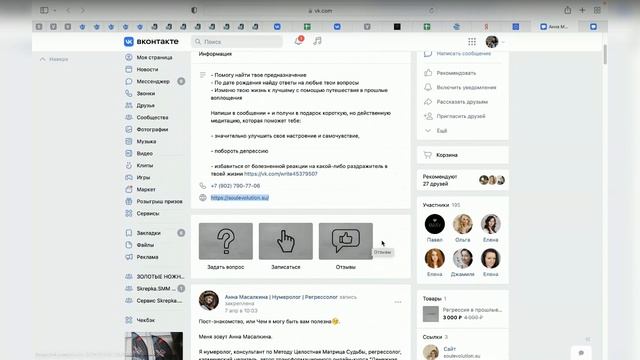This screenshot has height=360, width=640.
Task: Click the Safari share icon
Action: (567, 10)
